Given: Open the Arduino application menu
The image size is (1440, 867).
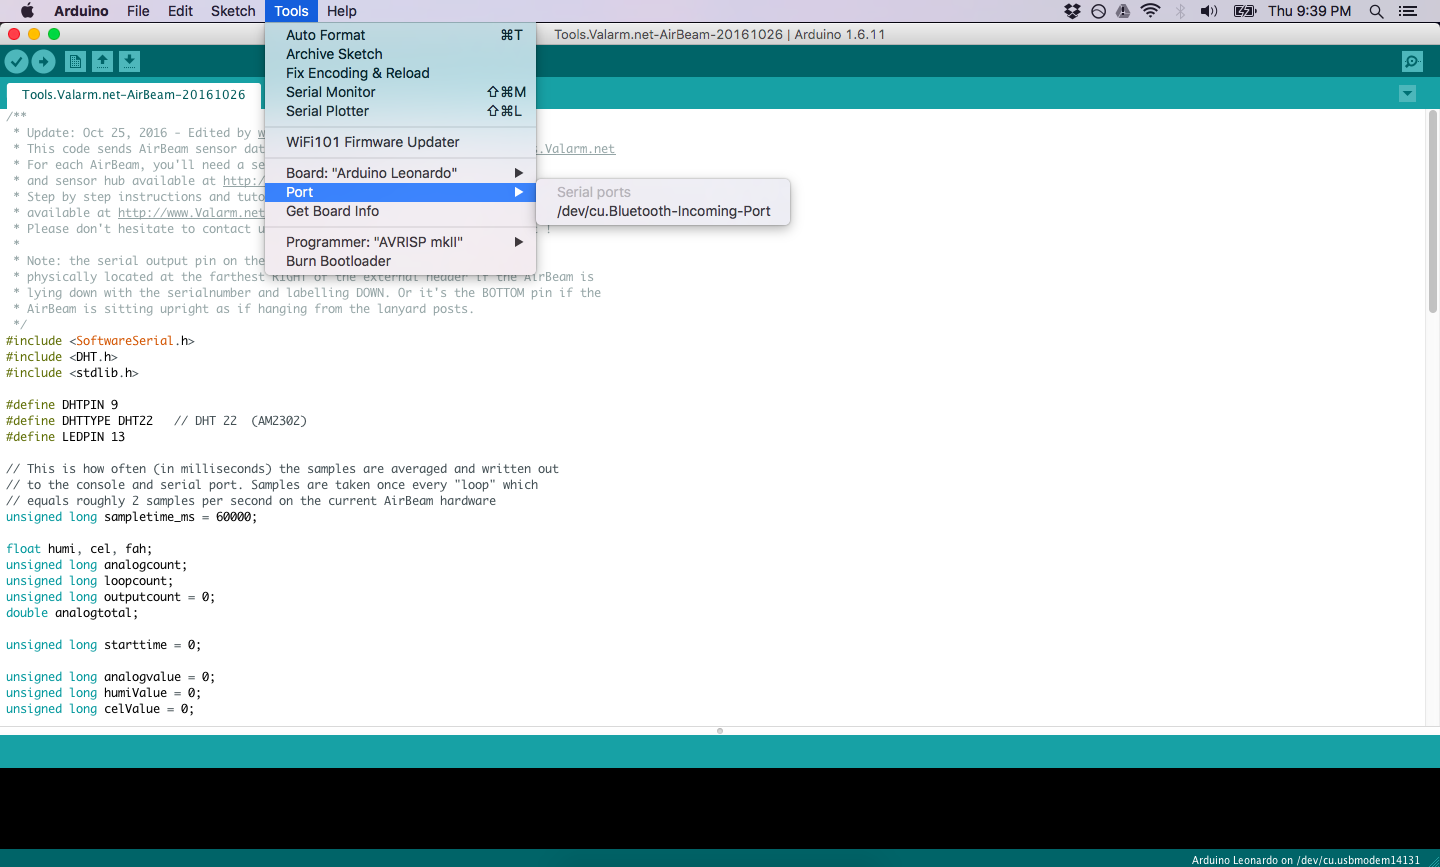Looking at the screenshot, I should pyautogui.click(x=81, y=11).
